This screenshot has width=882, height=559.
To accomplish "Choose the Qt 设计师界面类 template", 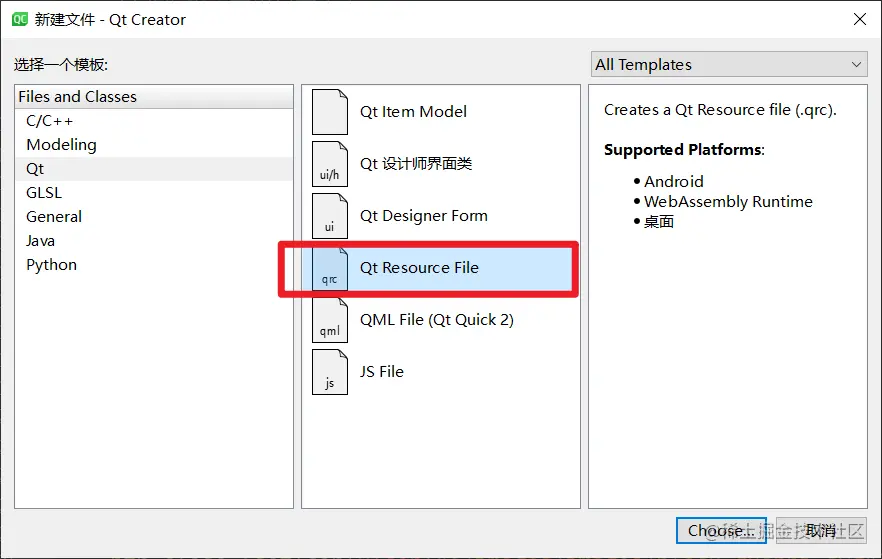I will [x=441, y=164].
